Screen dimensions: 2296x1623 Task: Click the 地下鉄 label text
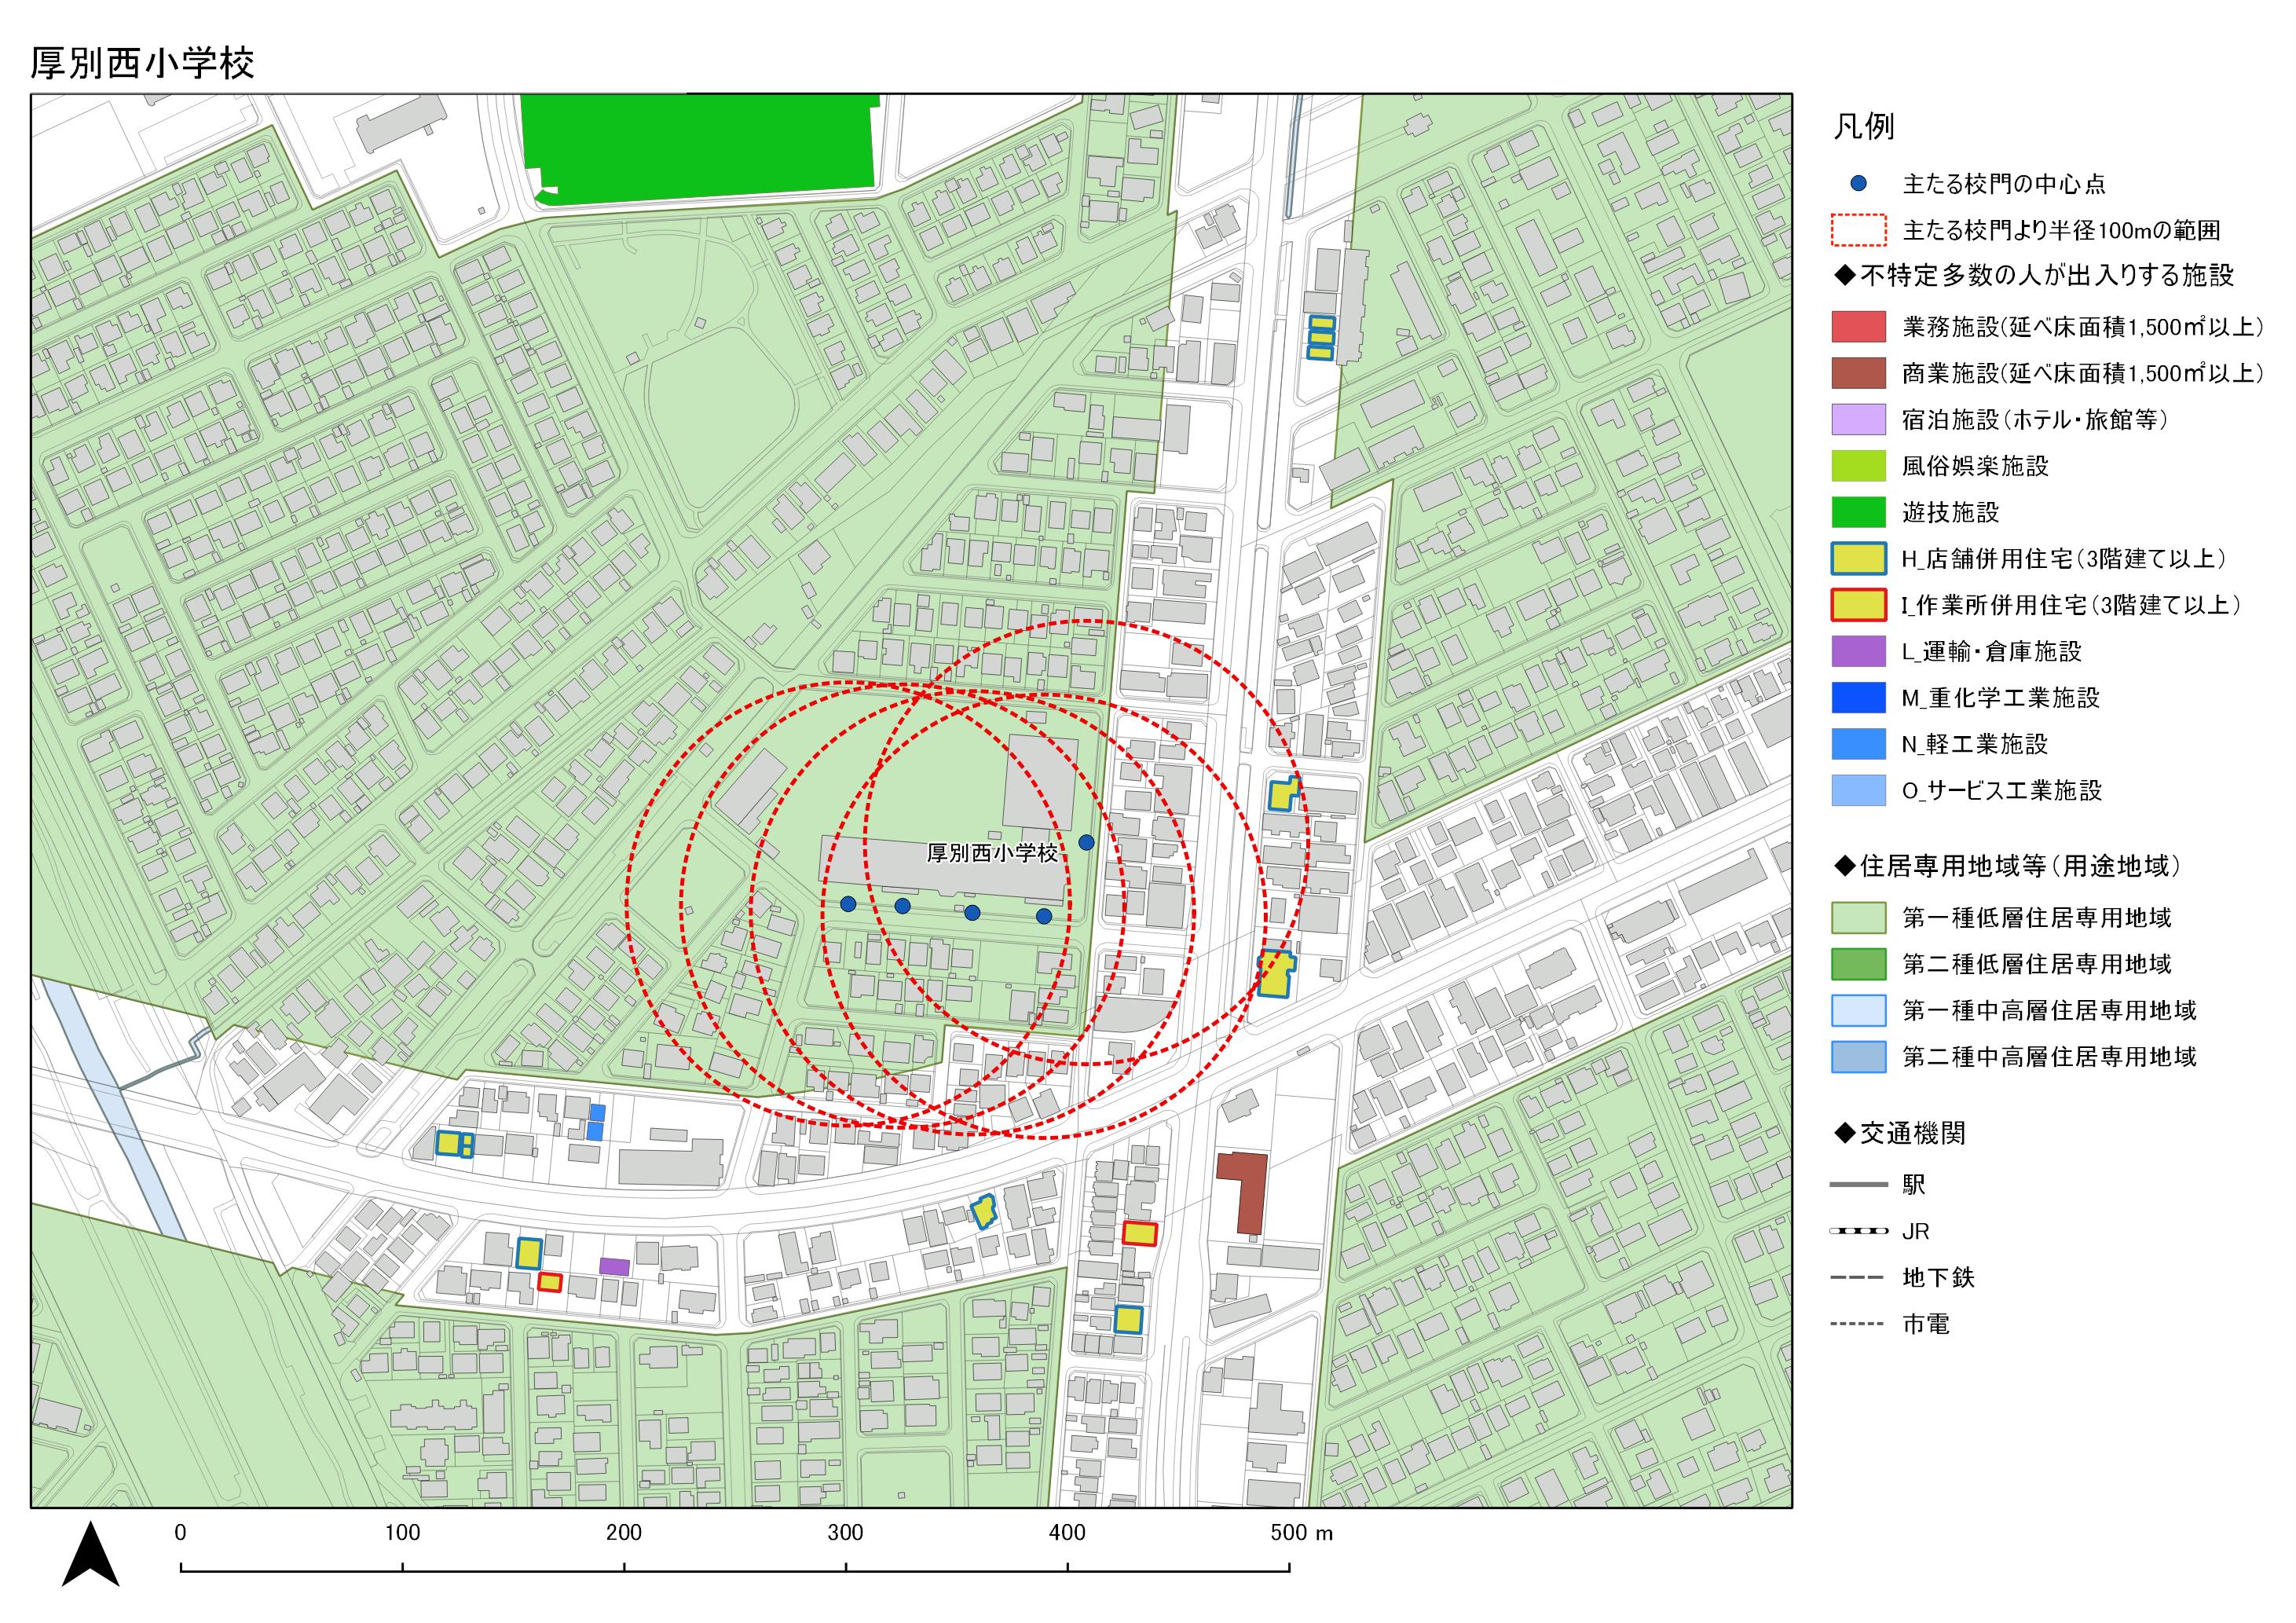click(1938, 1278)
